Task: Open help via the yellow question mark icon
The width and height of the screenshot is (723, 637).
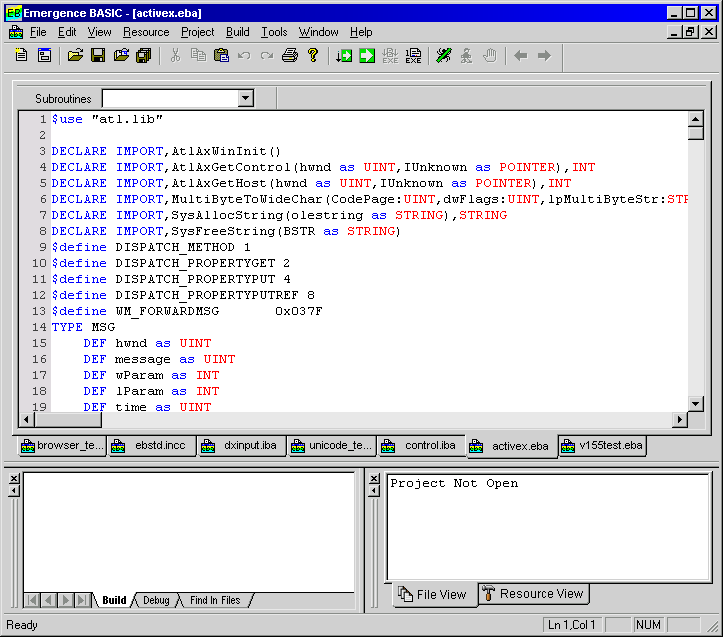Action: (x=313, y=56)
